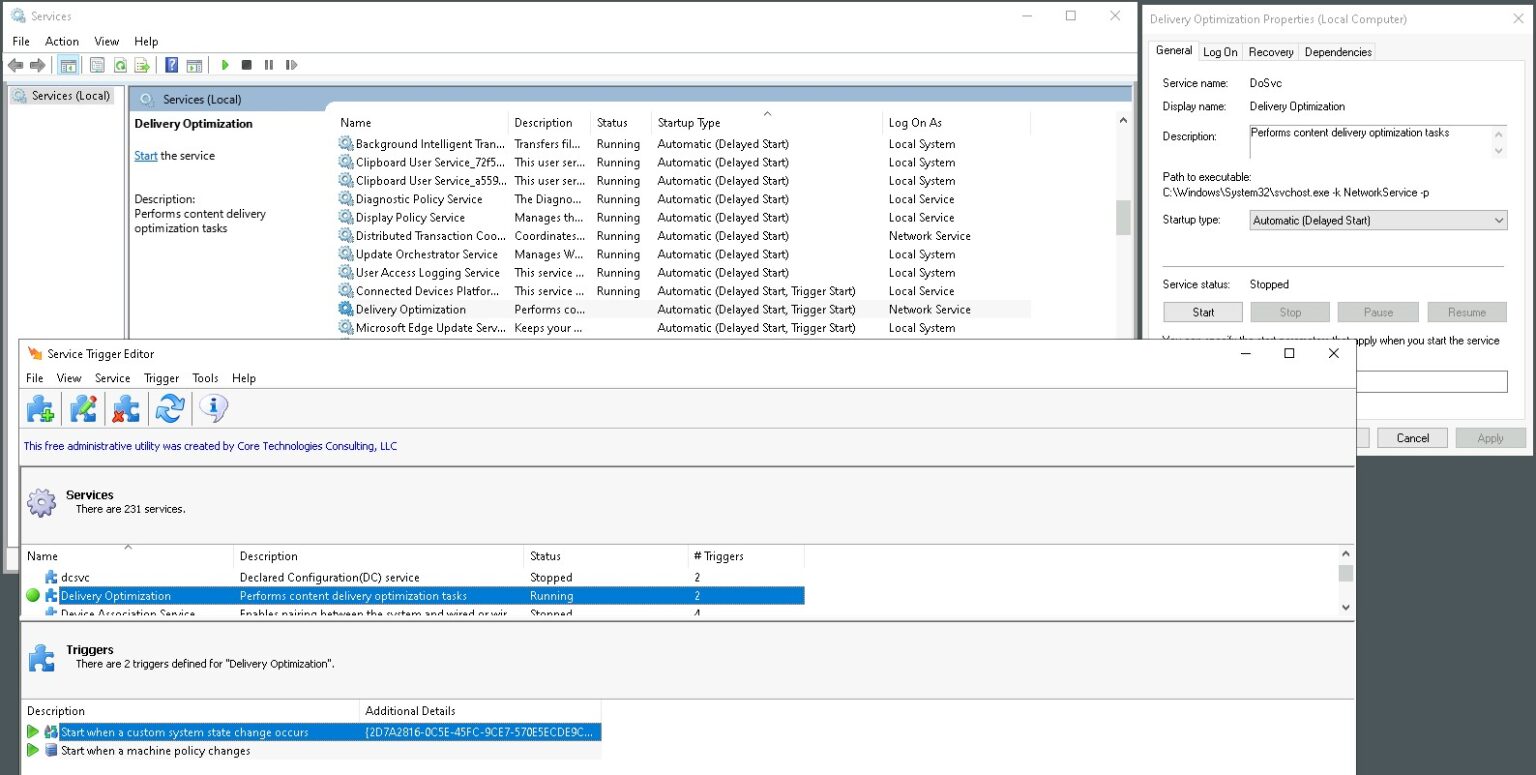Stop the service with the black square icon
This screenshot has width=1536, height=775.
click(x=246, y=64)
